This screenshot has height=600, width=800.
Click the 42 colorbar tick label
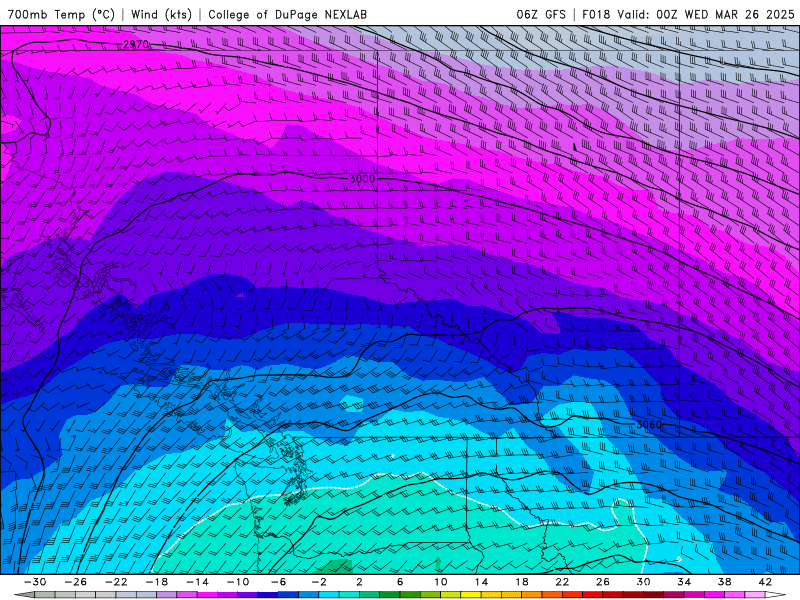765,582
